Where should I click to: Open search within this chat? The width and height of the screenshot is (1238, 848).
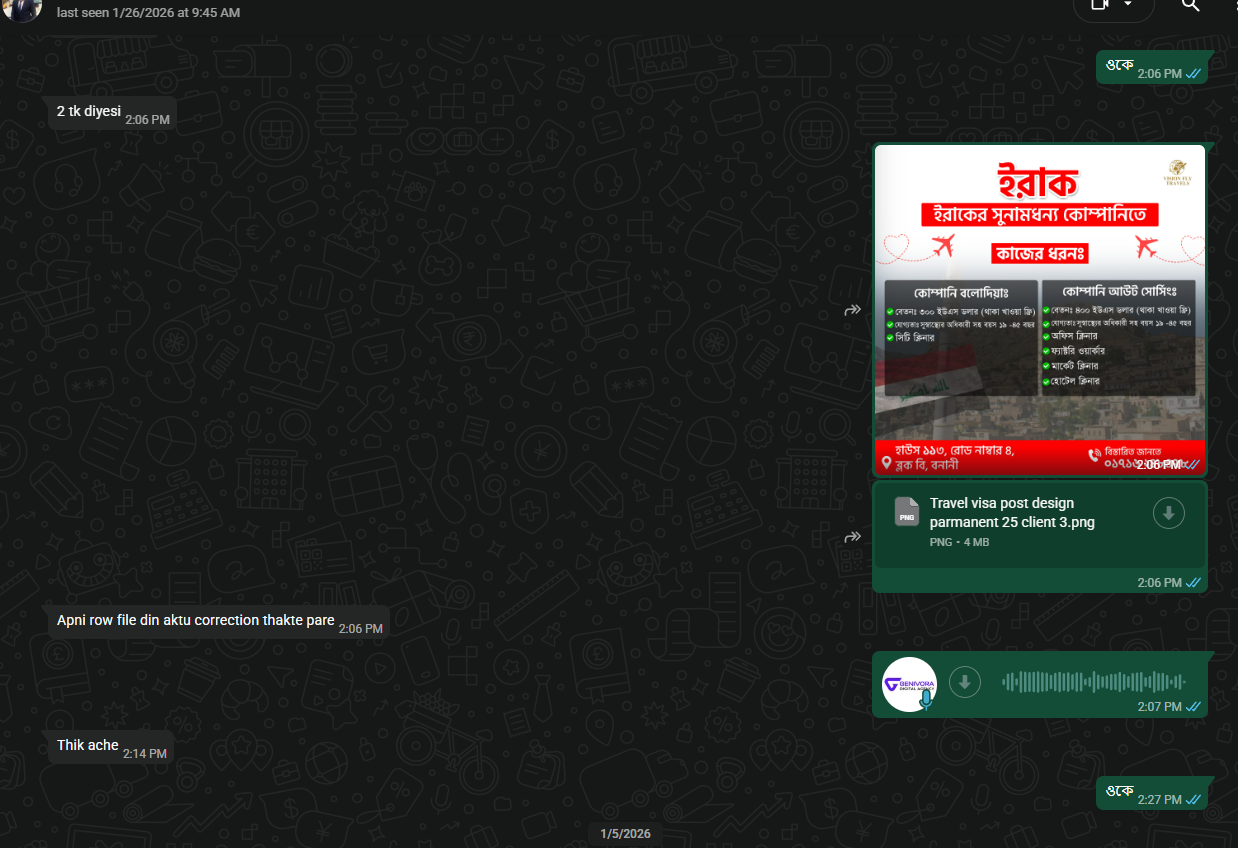click(1190, 6)
